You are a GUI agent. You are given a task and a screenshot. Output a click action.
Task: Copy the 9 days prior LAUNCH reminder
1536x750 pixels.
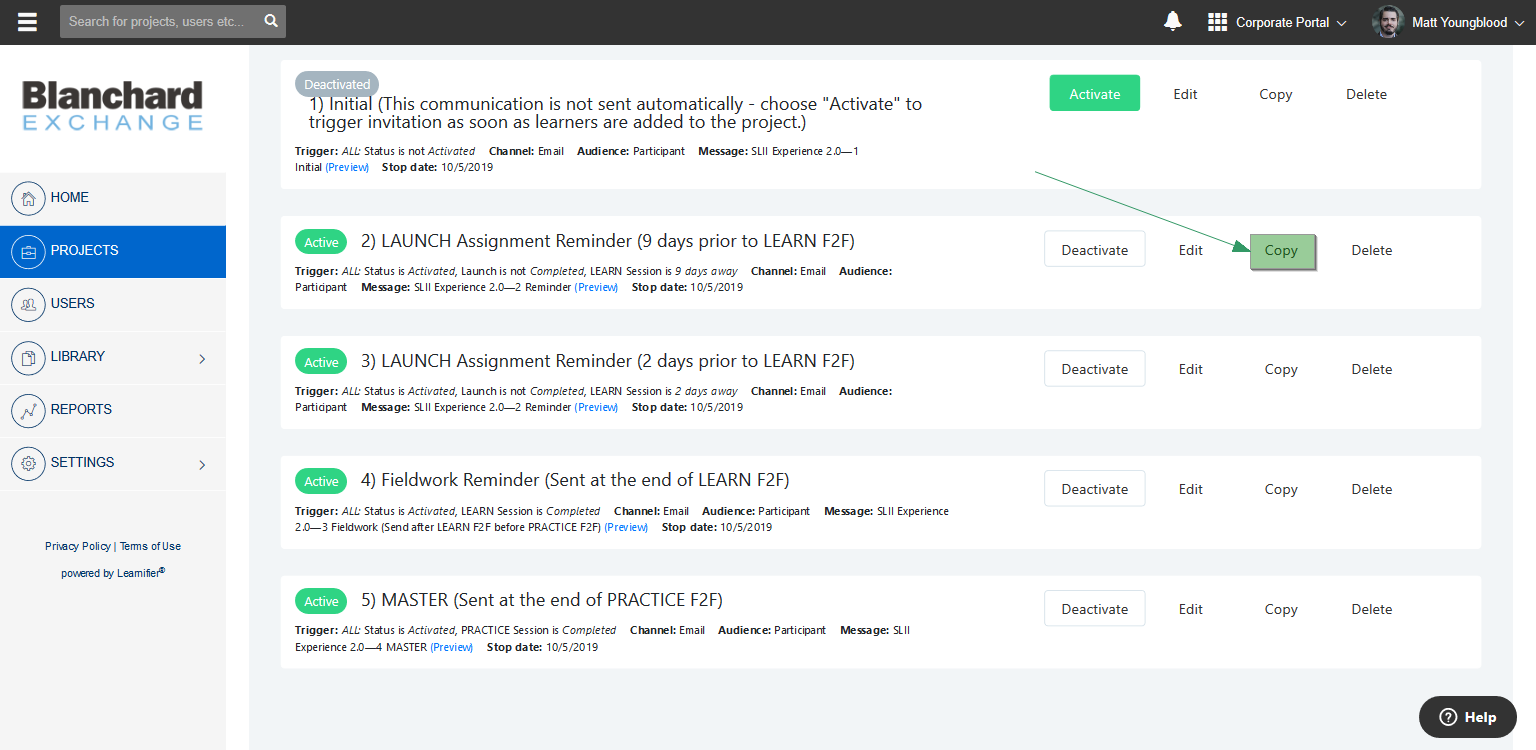1281,251
